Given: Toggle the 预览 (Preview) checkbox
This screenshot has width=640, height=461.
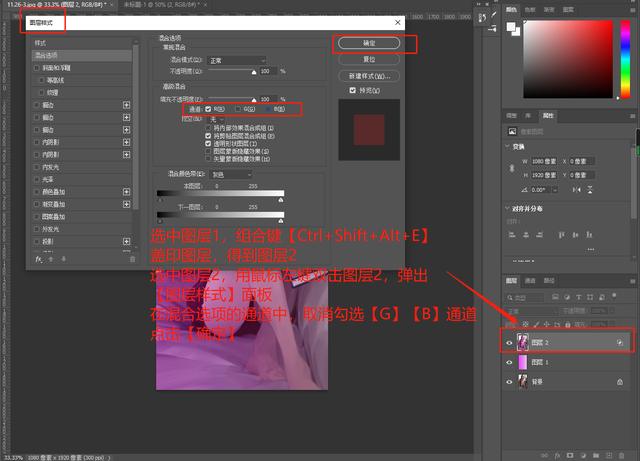Looking at the screenshot, I should click(352, 90).
